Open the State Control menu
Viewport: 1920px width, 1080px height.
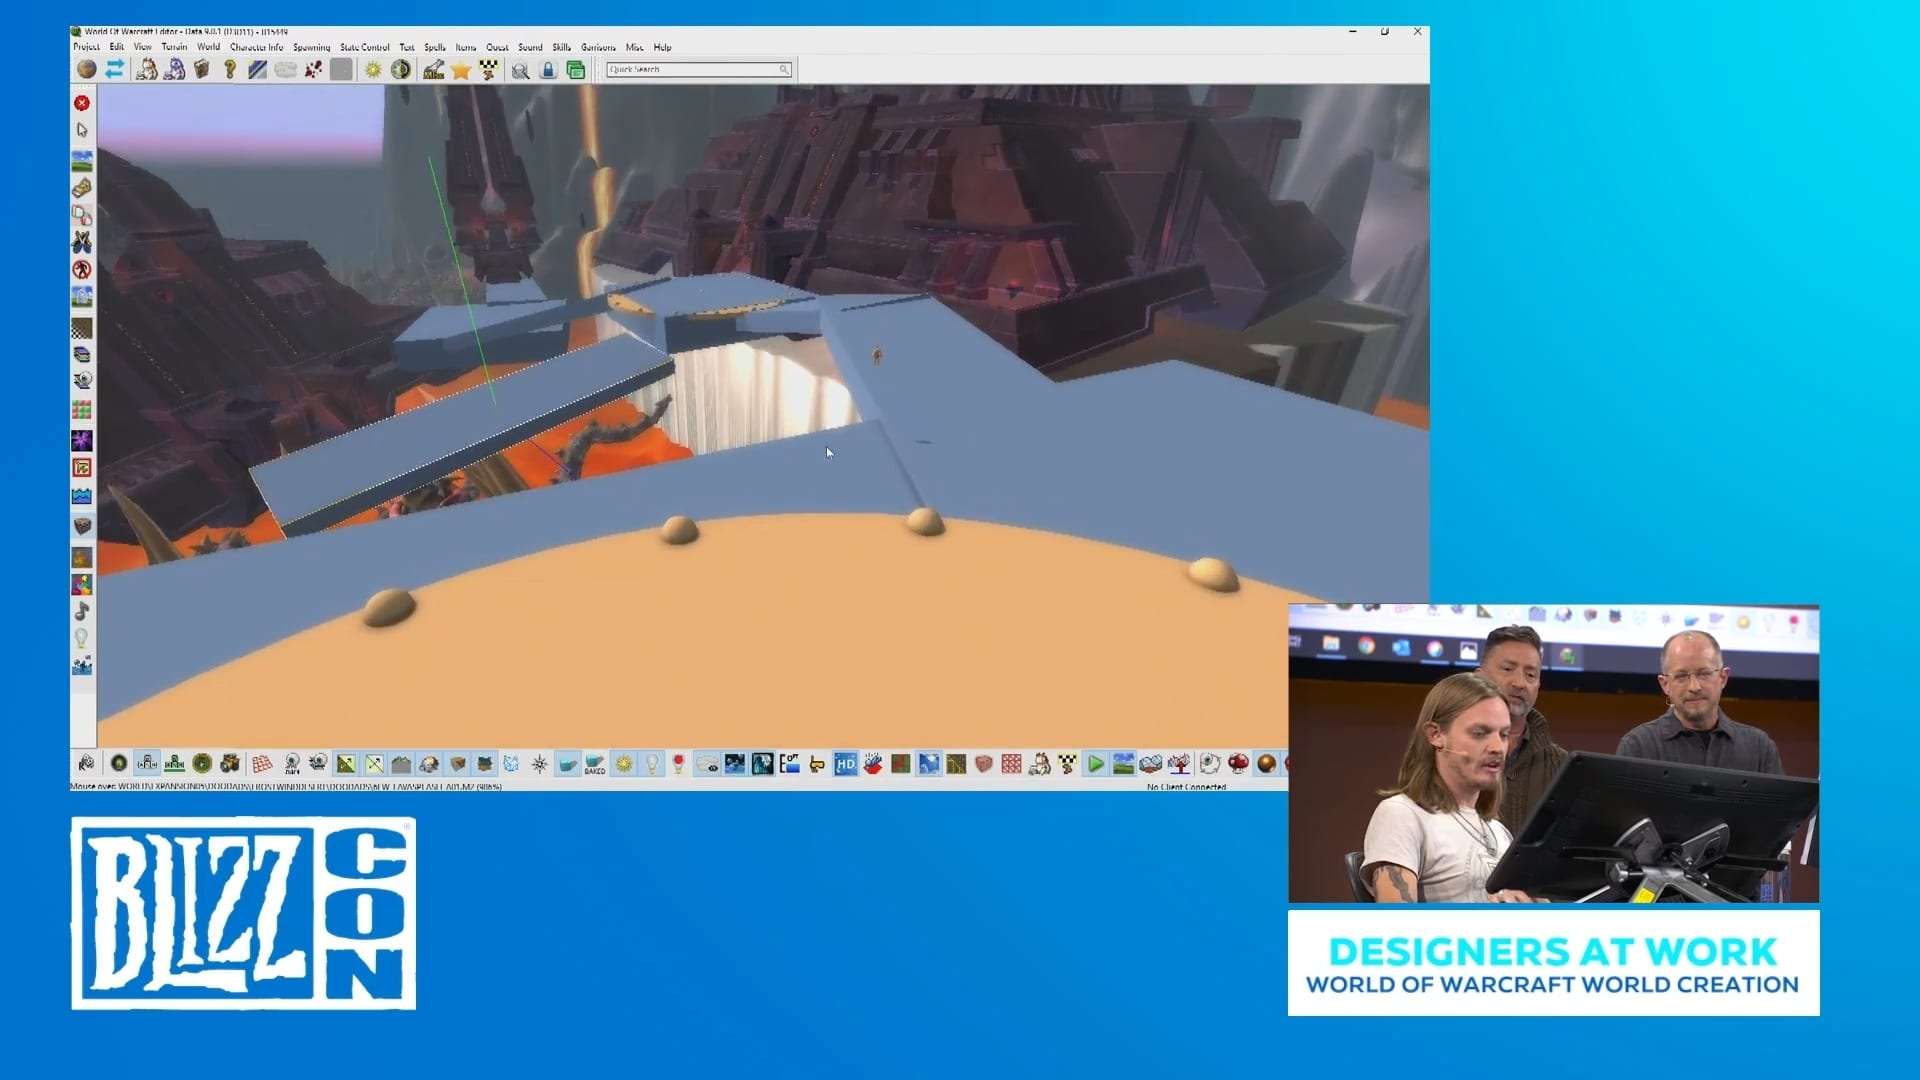click(364, 47)
